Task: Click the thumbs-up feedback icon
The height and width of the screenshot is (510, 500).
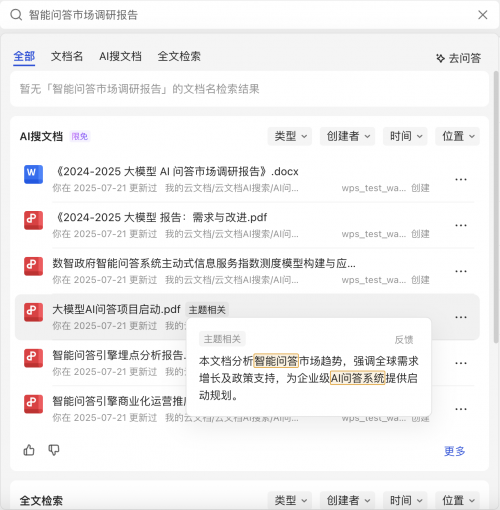Action: tap(29, 450)
